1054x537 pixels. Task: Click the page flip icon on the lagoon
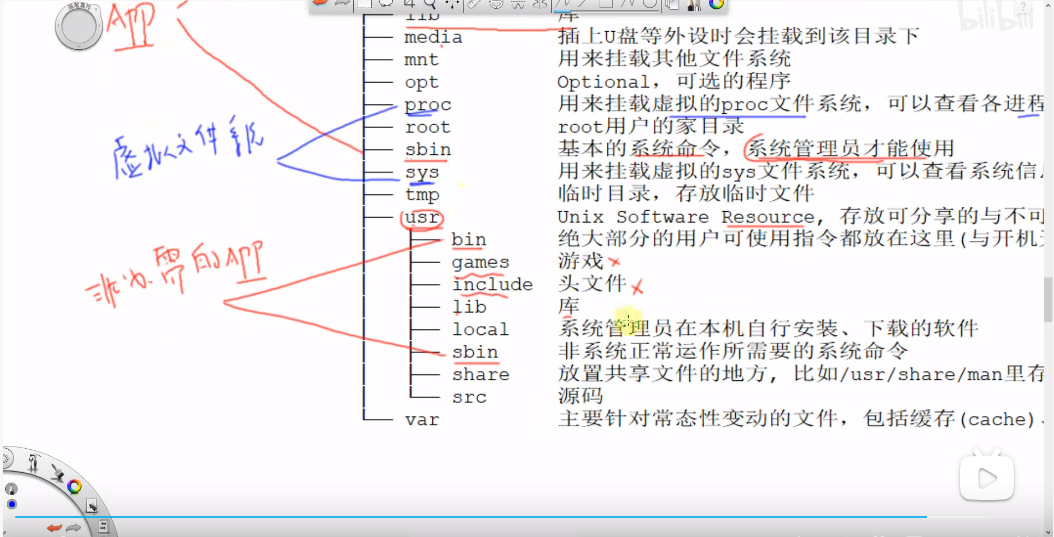point(104,527)
